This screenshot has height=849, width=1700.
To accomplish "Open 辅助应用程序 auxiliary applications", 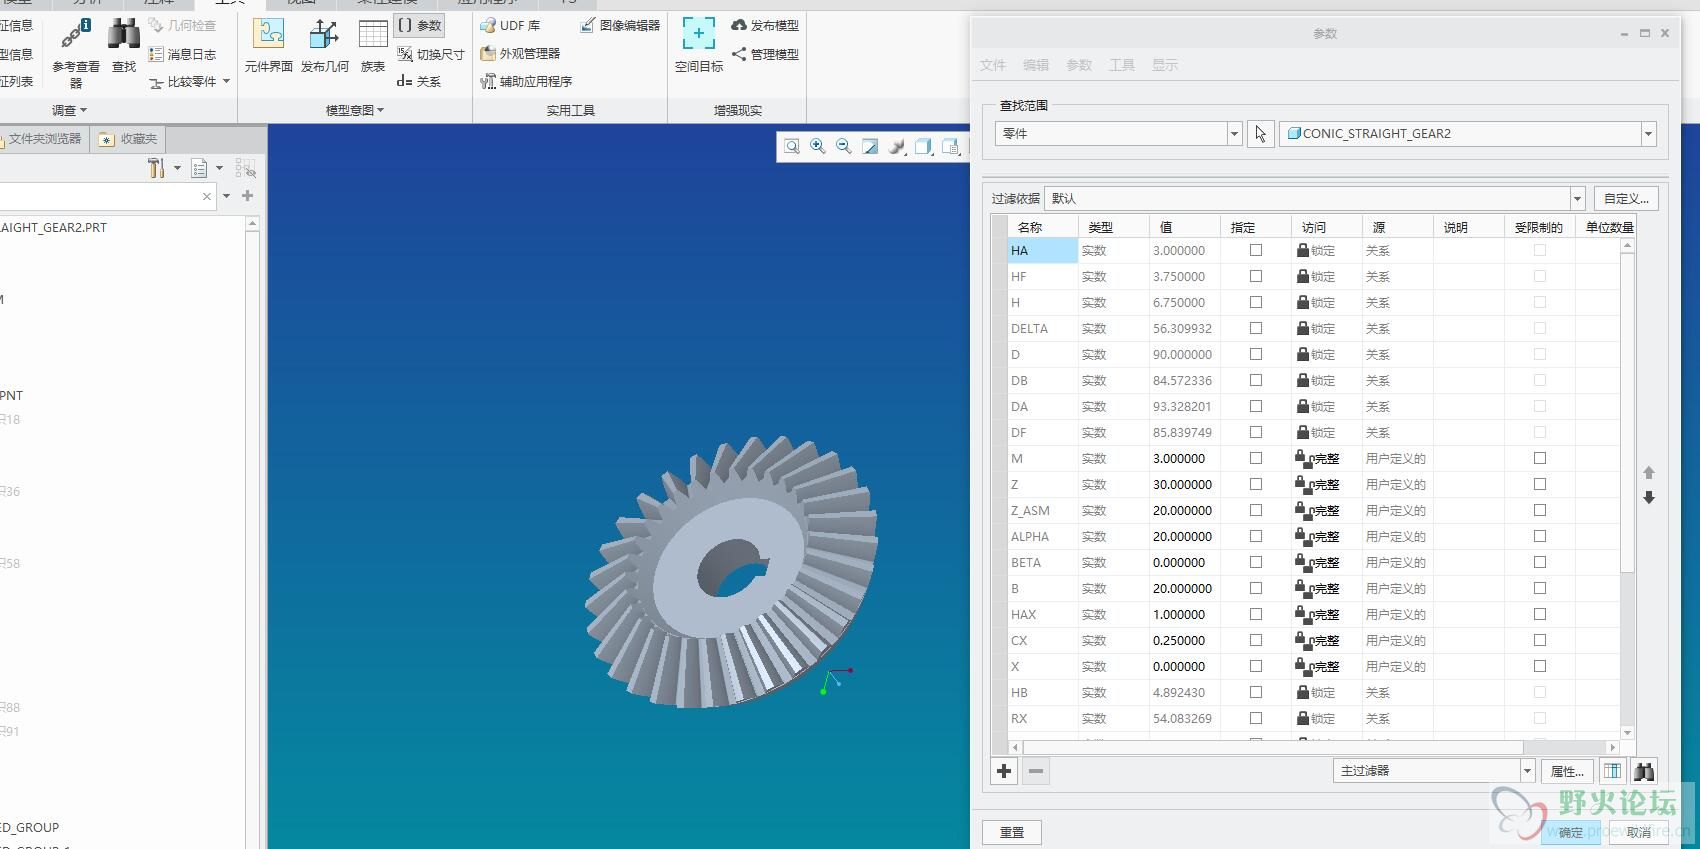I will 526,81.
